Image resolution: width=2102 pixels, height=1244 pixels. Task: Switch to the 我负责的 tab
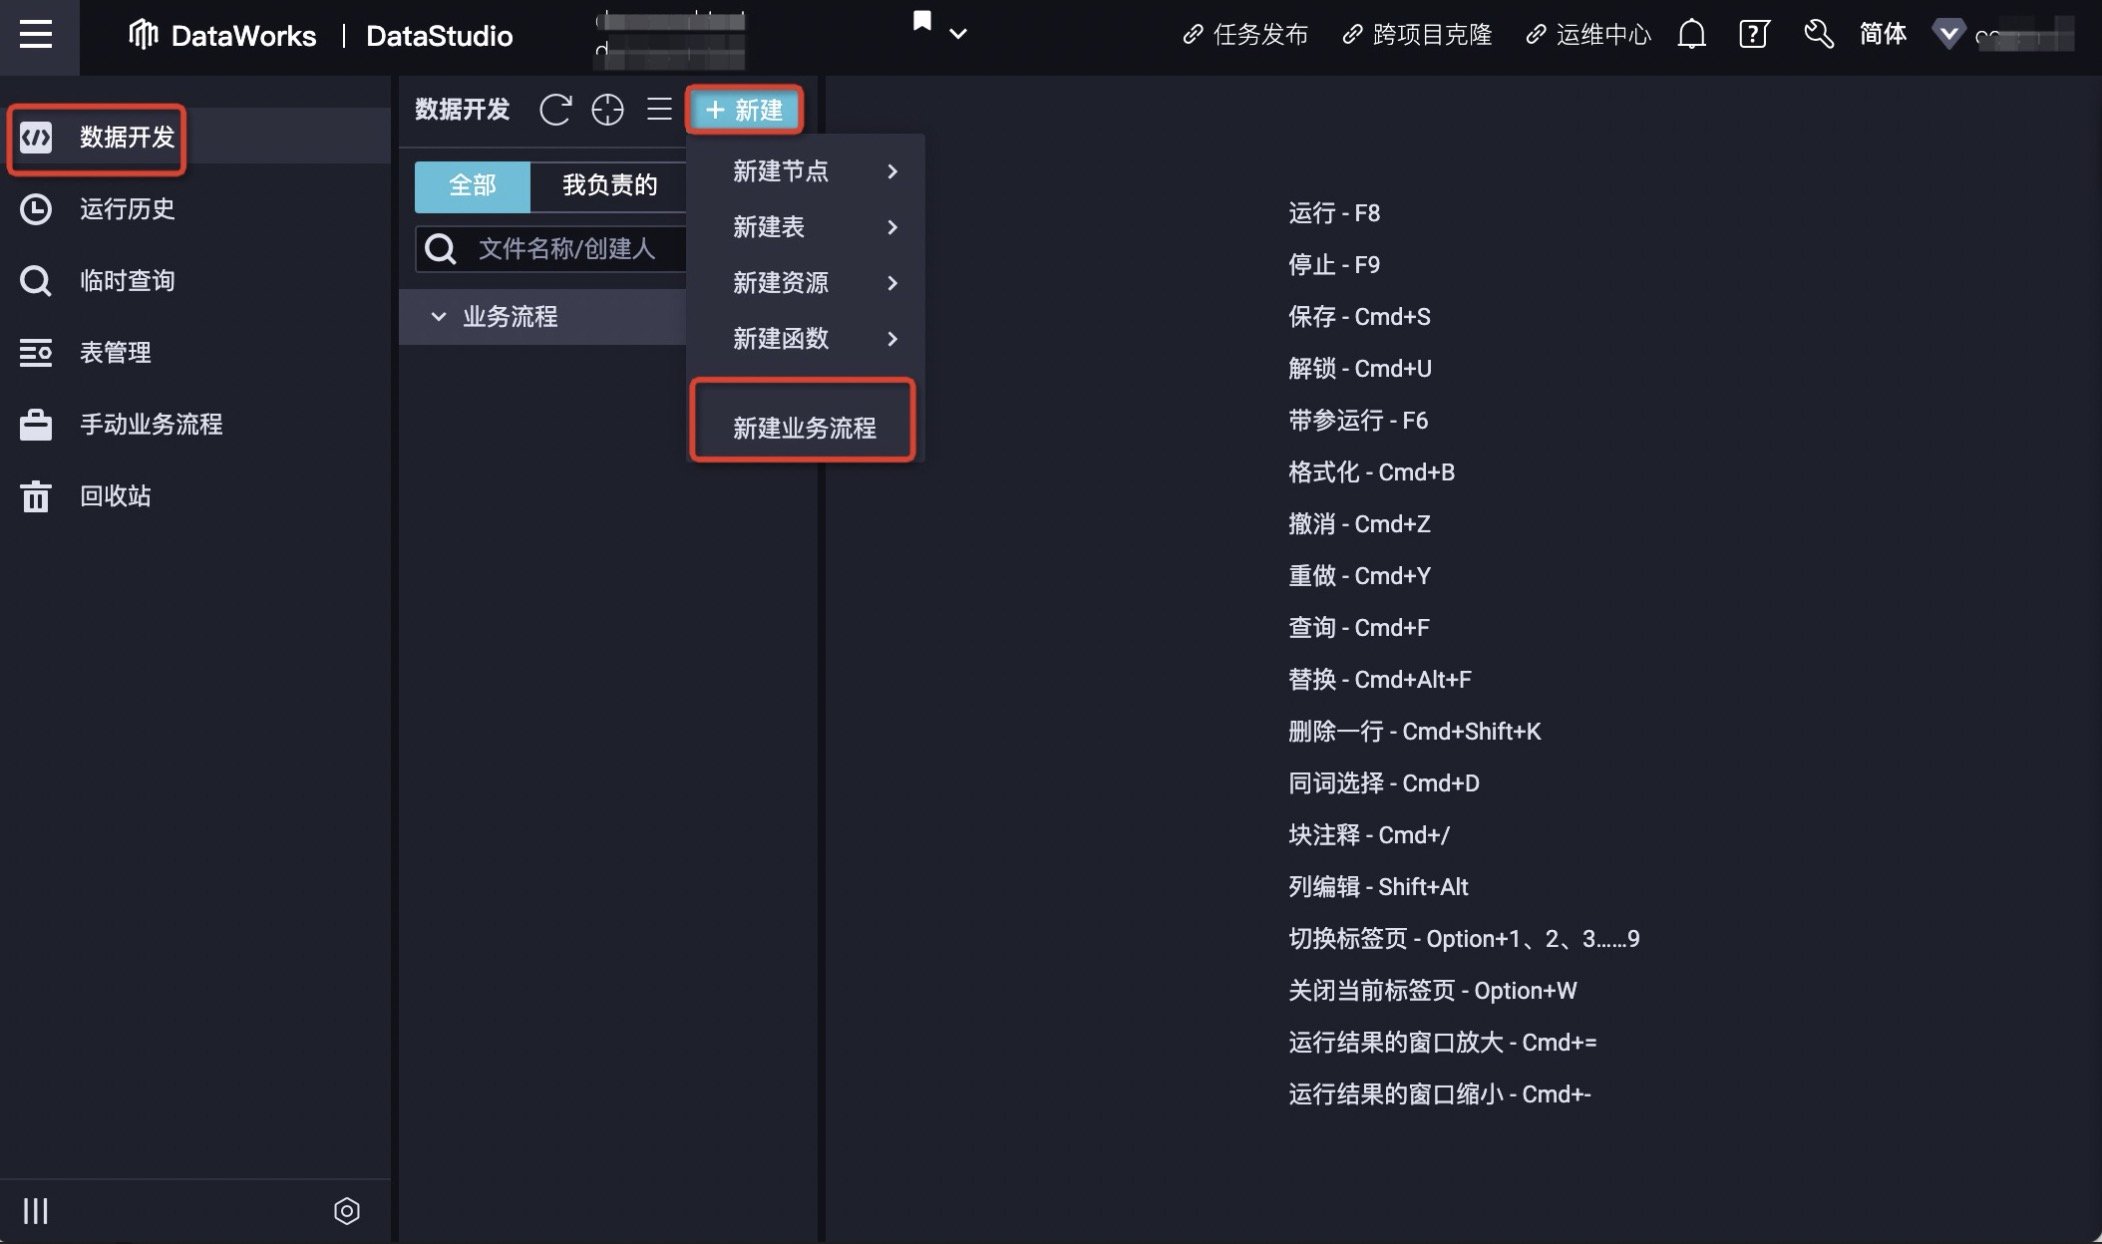[608, 186]
